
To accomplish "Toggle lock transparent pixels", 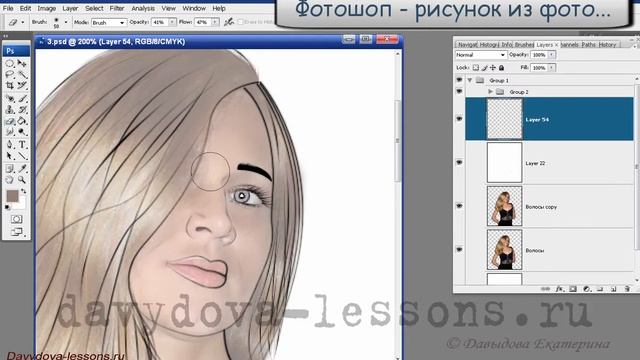I will pyautogui.click(x=476, y=68).
